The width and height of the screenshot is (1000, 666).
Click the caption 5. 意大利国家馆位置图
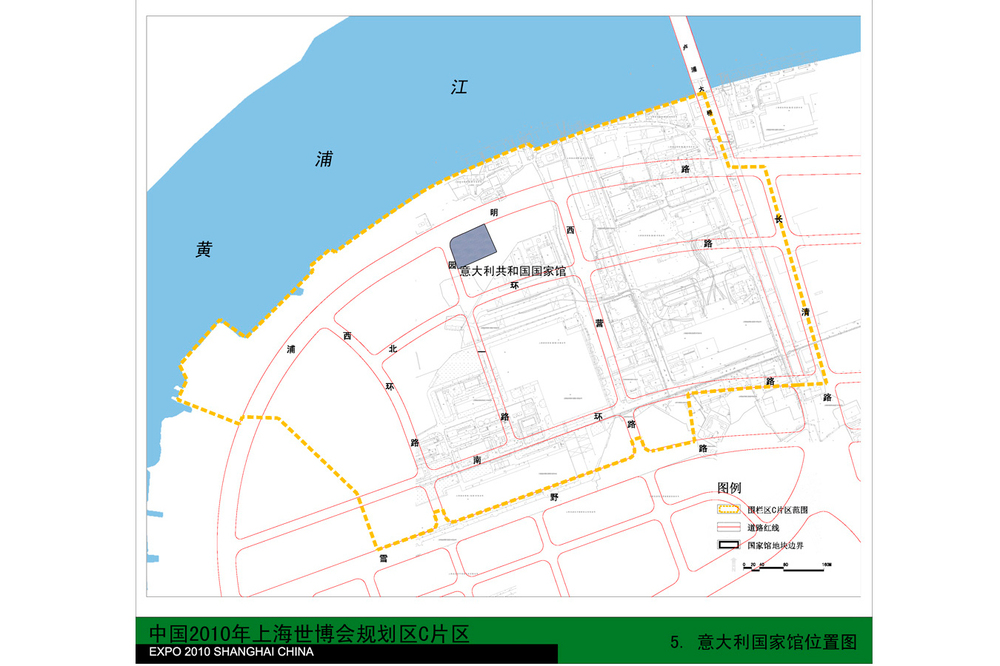pyautogui.click(x=764, y=642)
